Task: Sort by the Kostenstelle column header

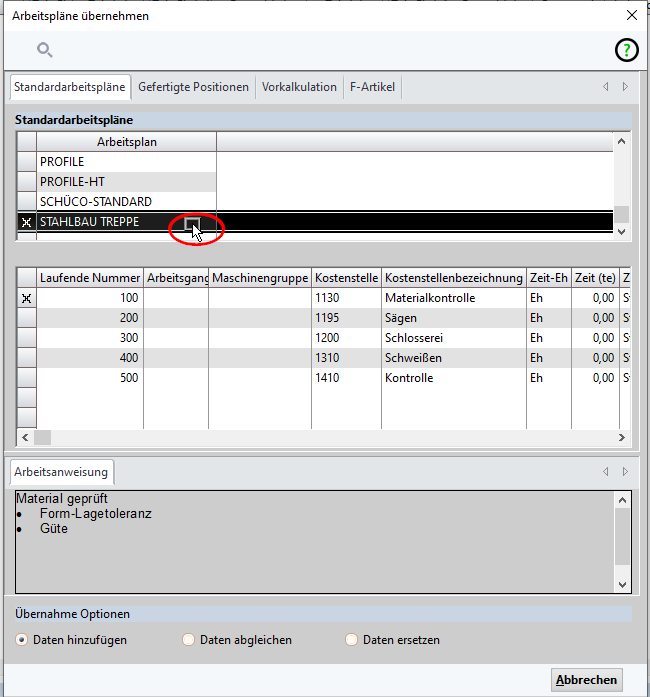Action: pyautogui.click(x=345, y=277)
